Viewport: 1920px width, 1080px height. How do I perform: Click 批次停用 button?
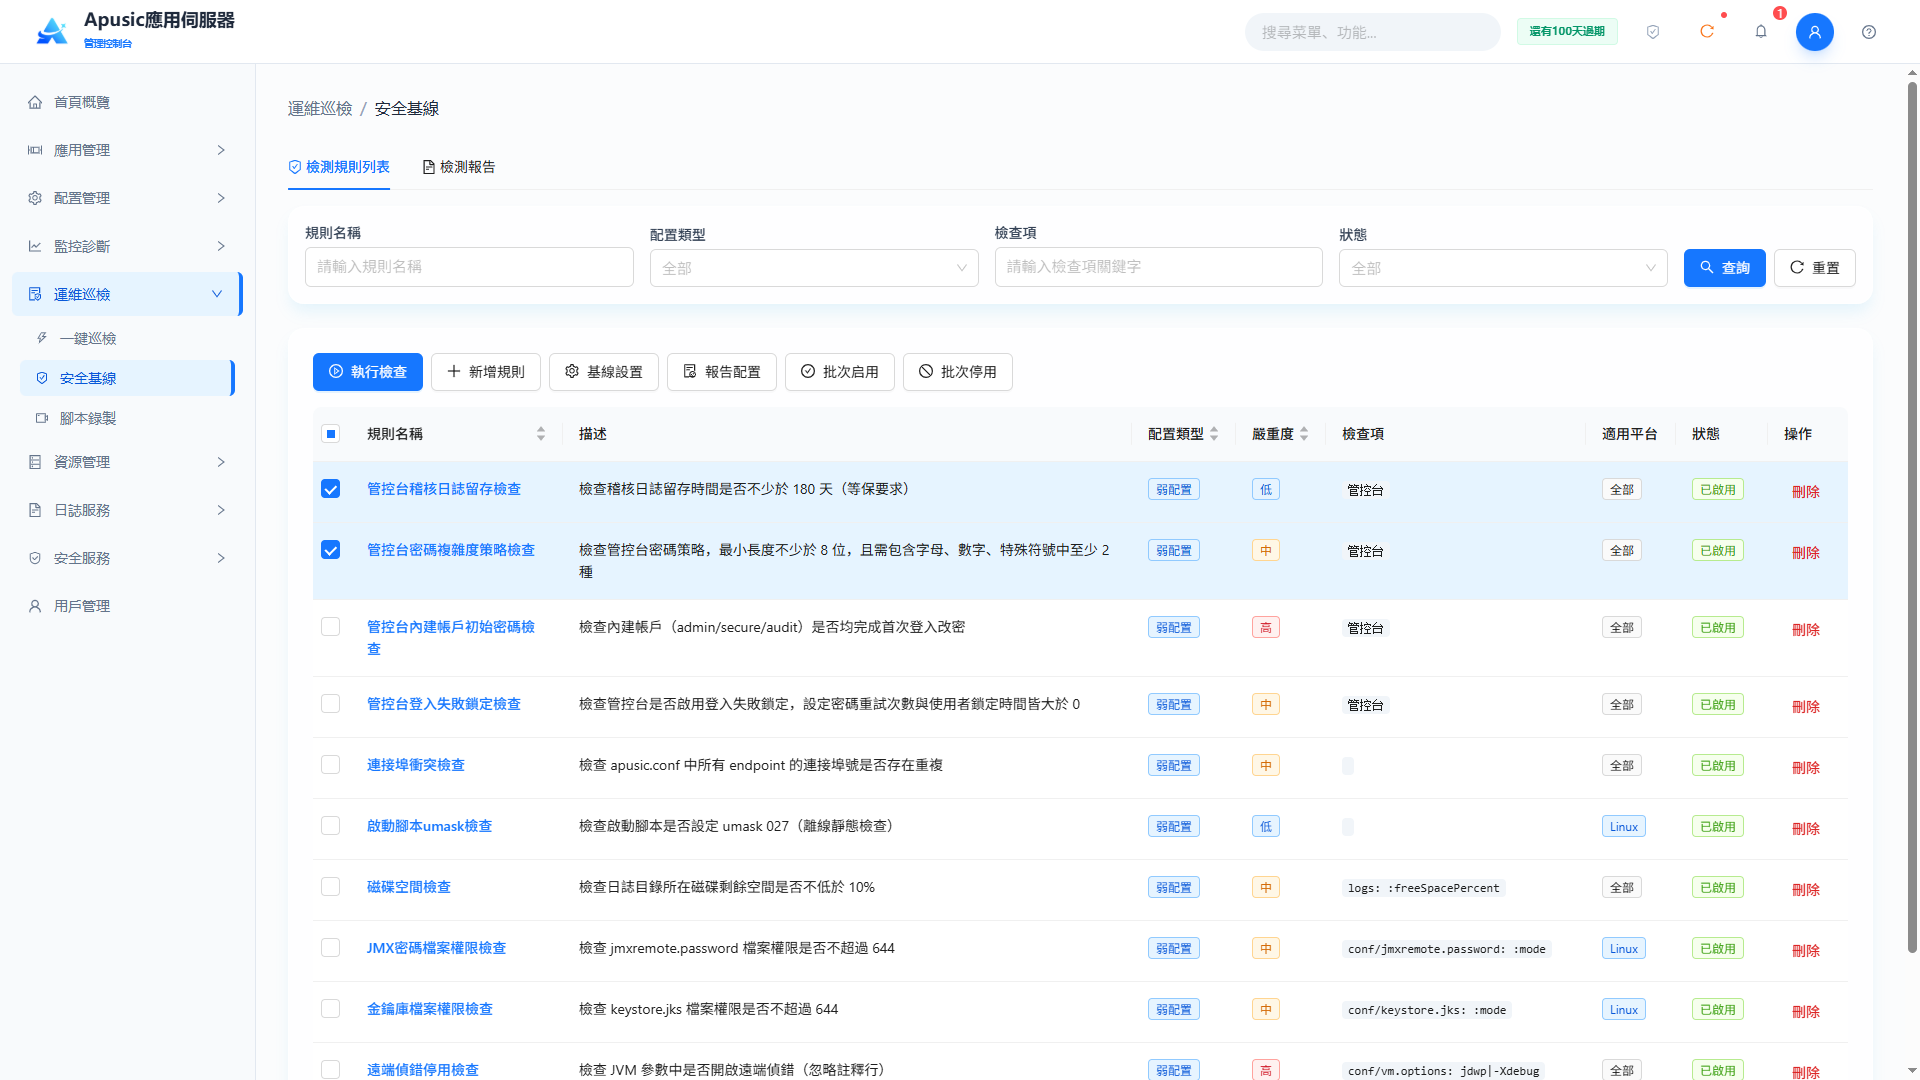(x=958, y=372)
